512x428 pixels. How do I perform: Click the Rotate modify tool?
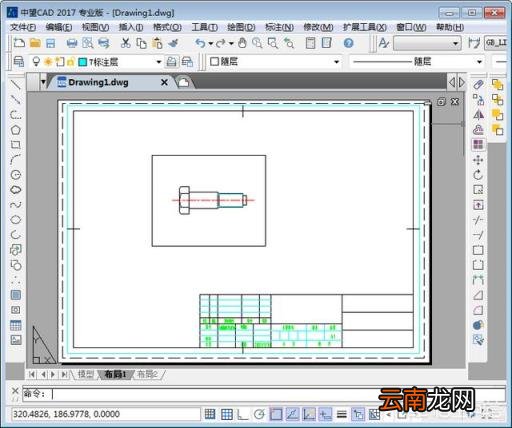point(478,175)
